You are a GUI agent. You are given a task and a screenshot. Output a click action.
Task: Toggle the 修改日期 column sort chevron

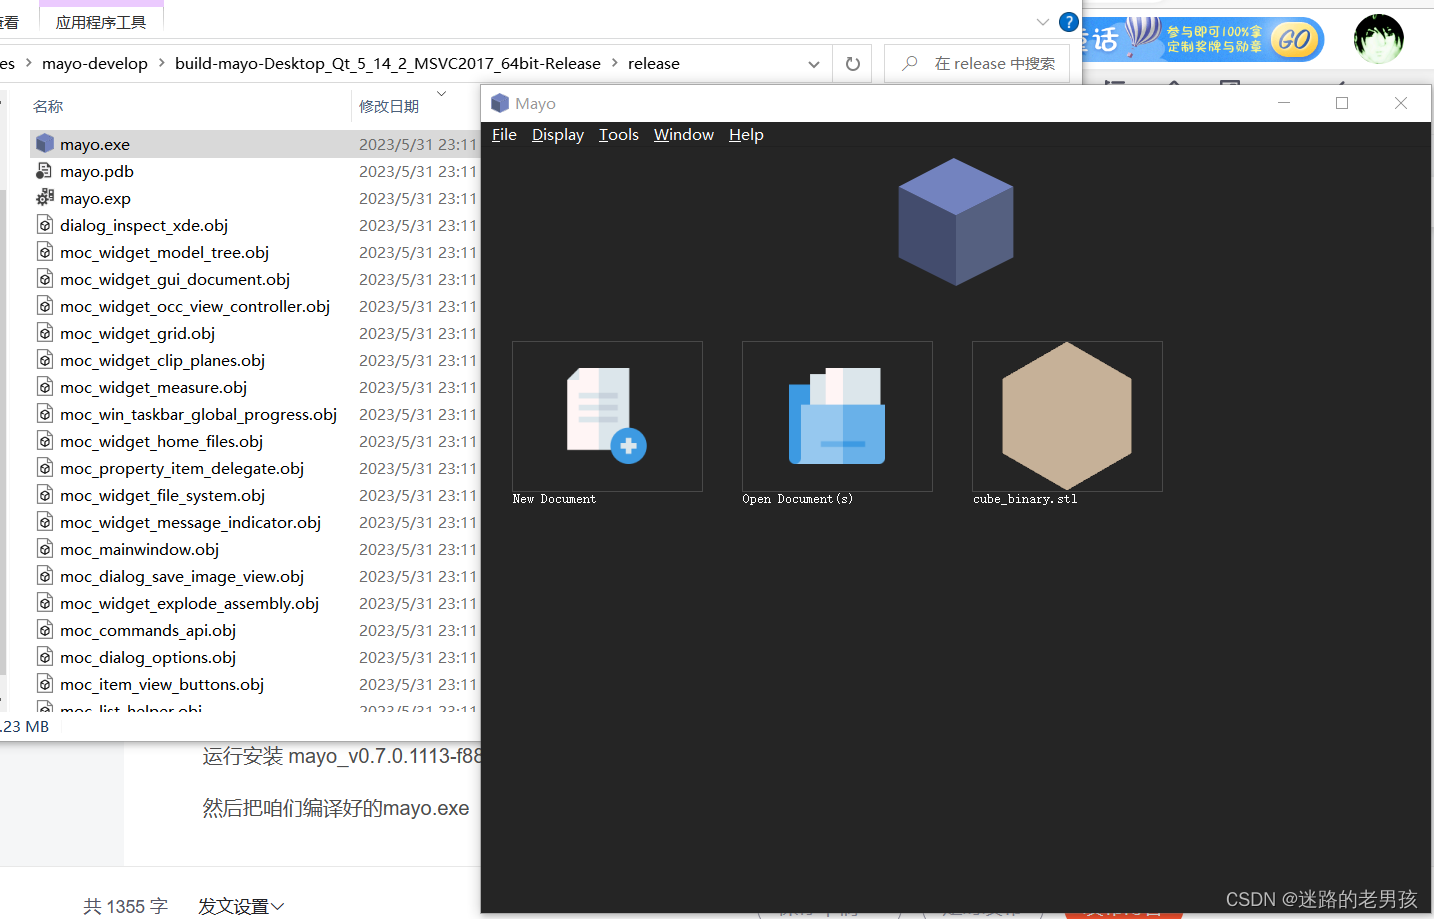[440, 93]
